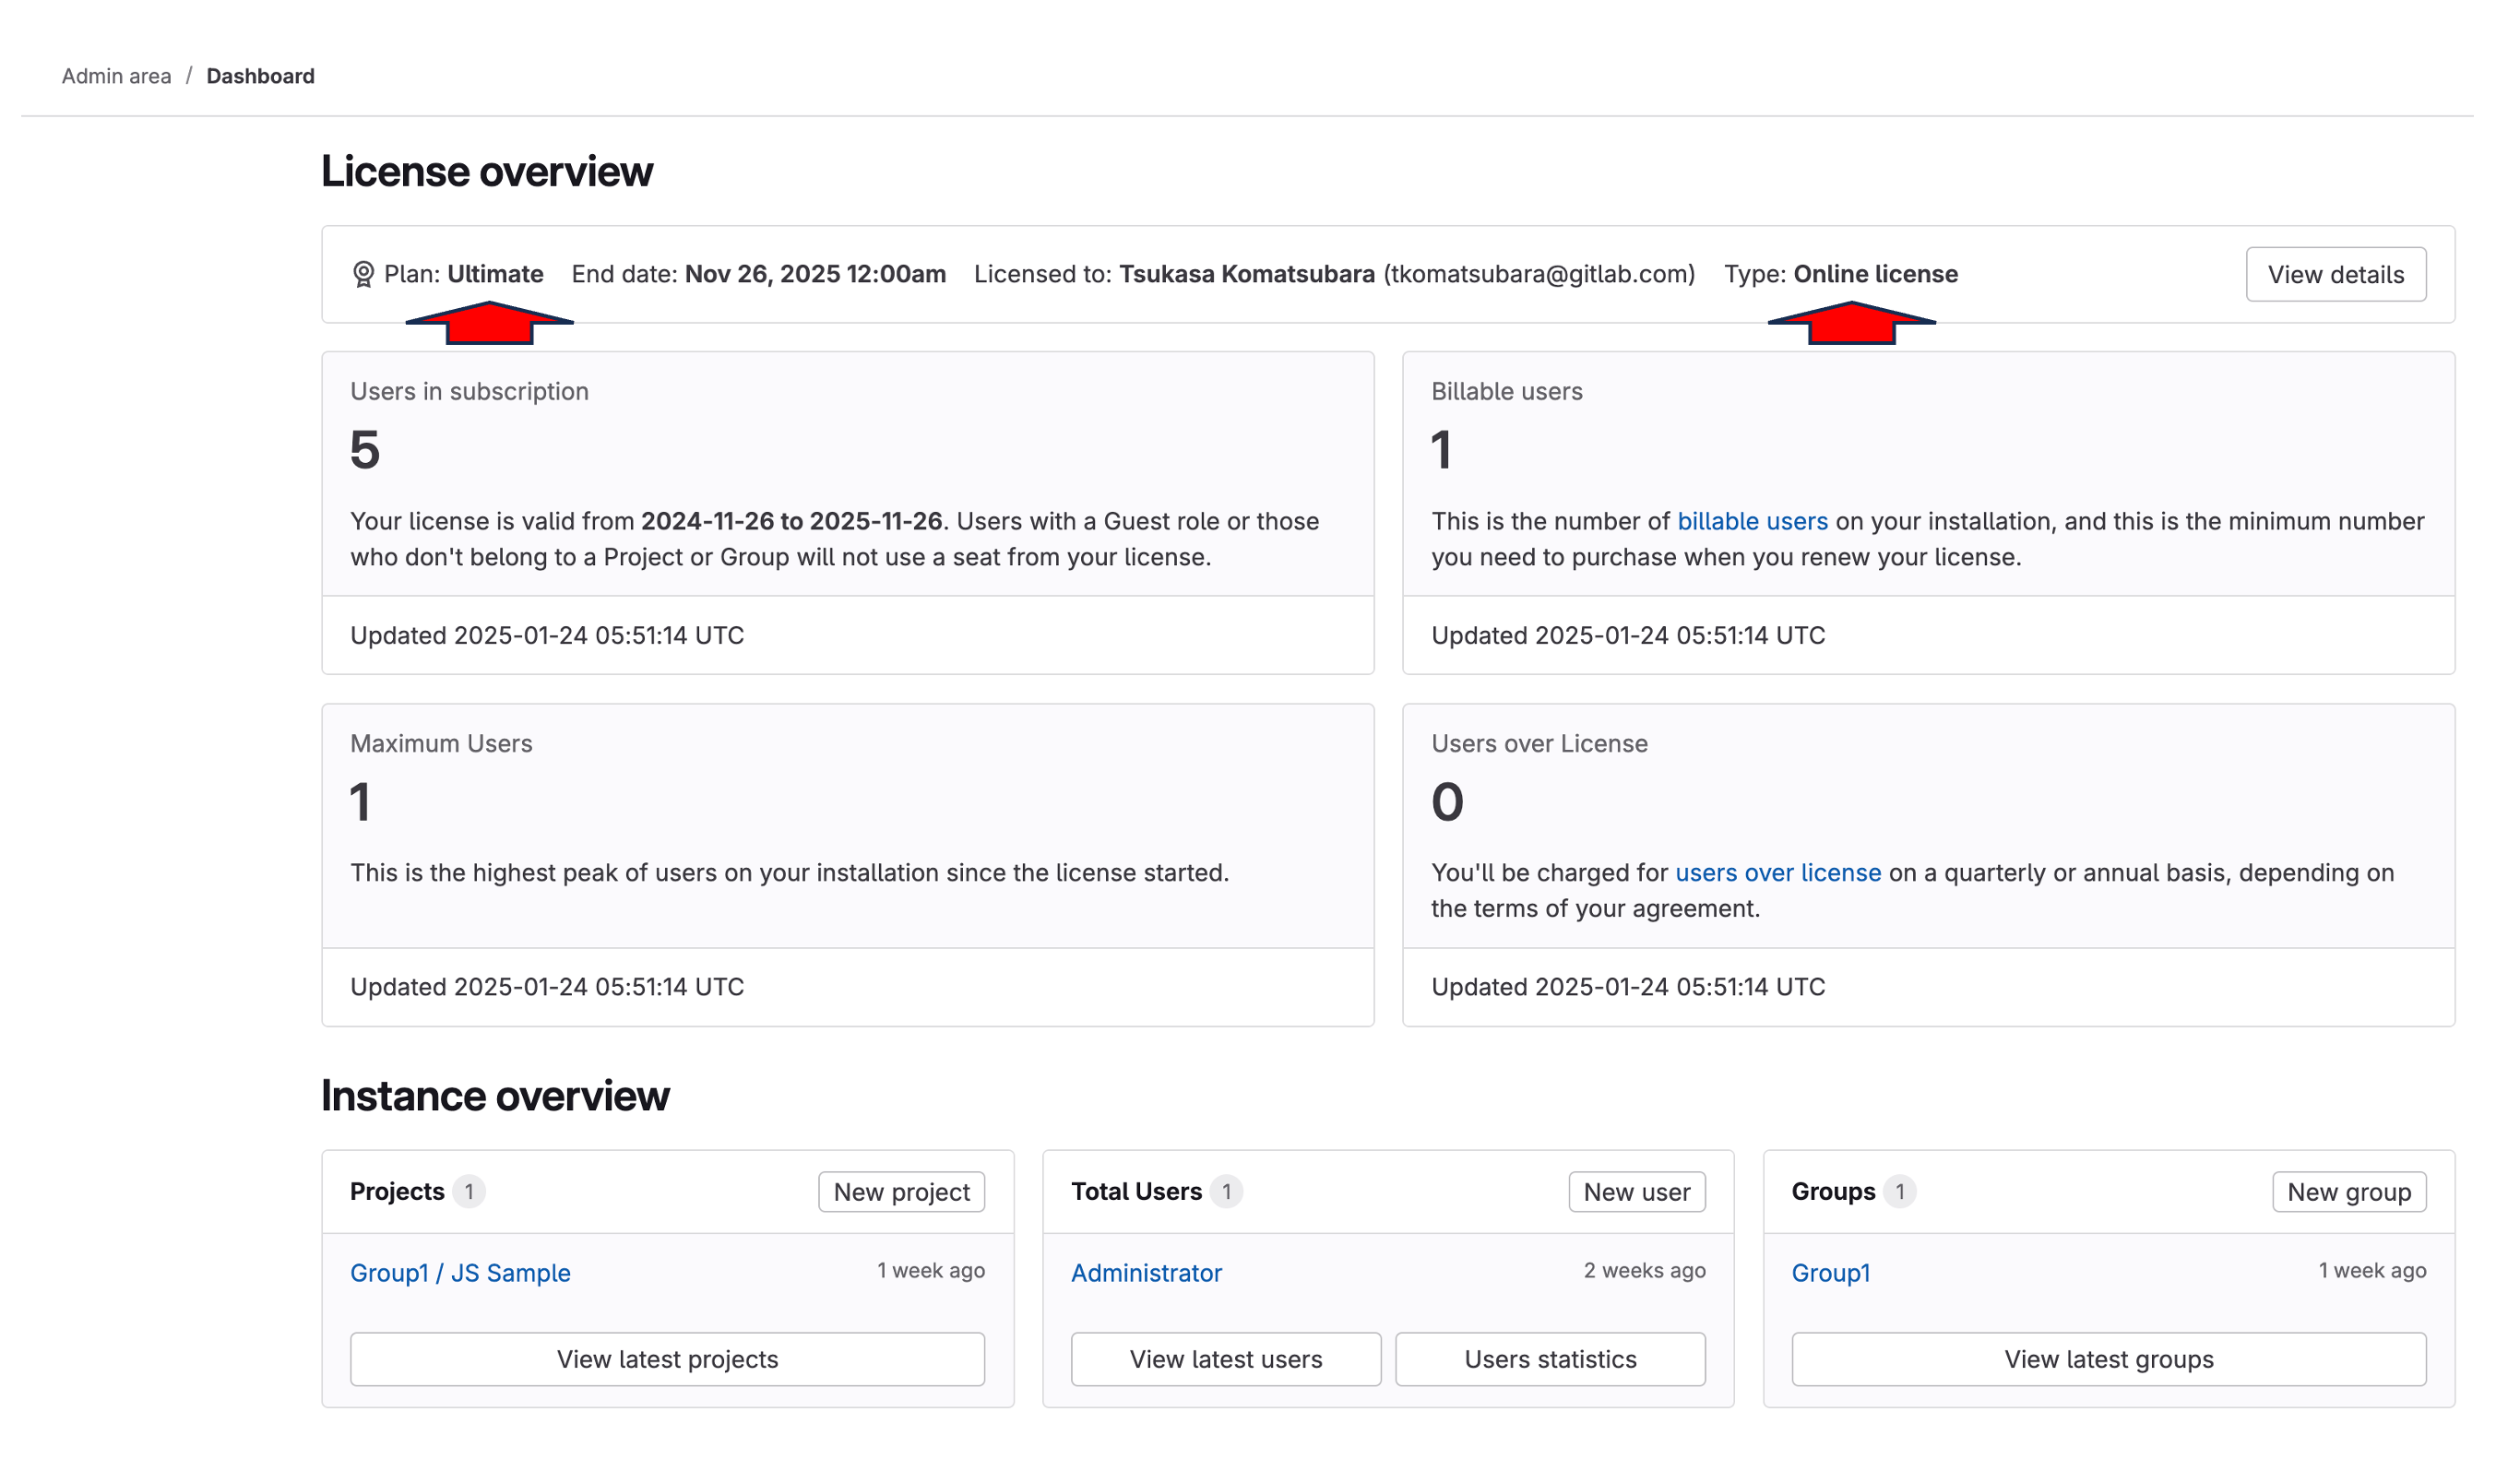Click View details on the license bar
This screenshot has height=1459, width=2520.
point(2335,274)
